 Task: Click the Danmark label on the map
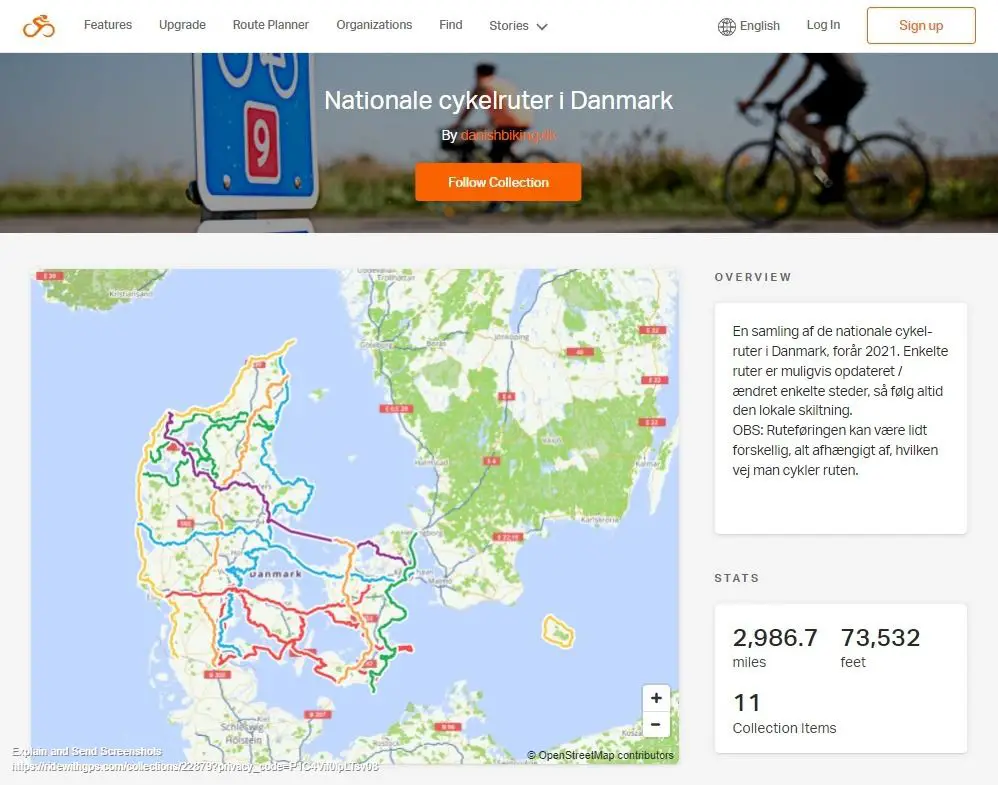(276, 574)
